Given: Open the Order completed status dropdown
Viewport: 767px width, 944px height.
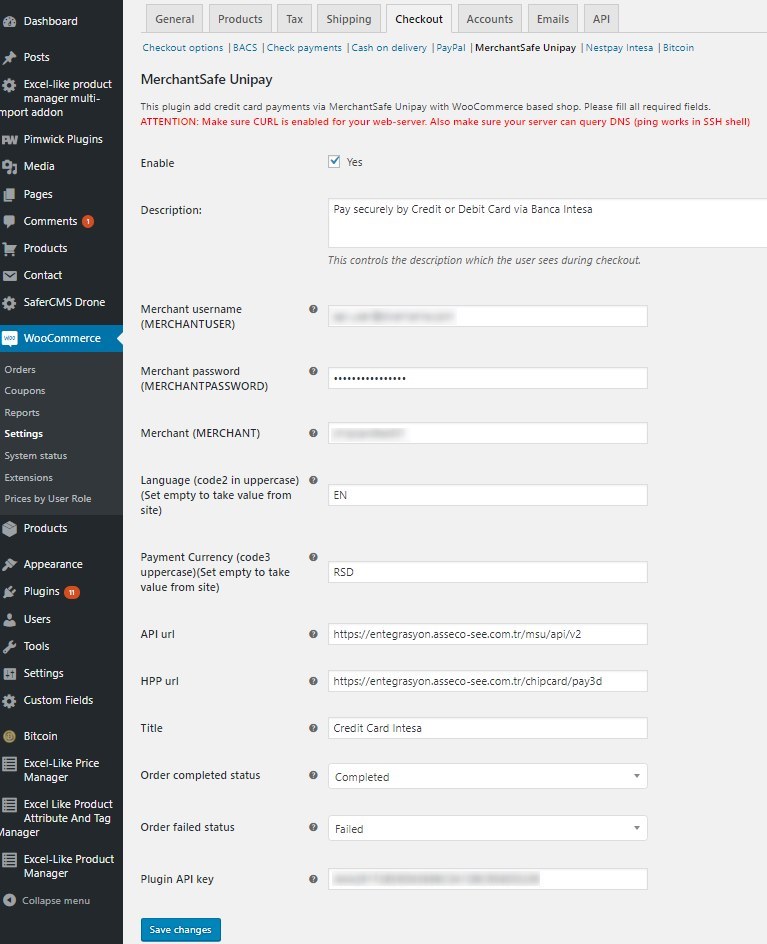Looking at the screenshot, I should pos(487,777).
